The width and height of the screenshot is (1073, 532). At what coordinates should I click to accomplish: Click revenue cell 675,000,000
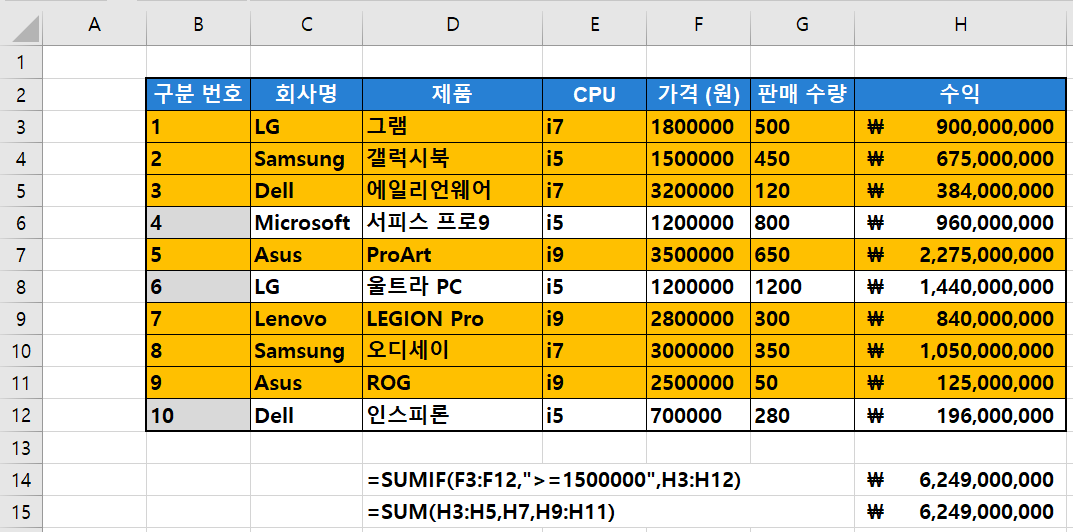(961, 159)
